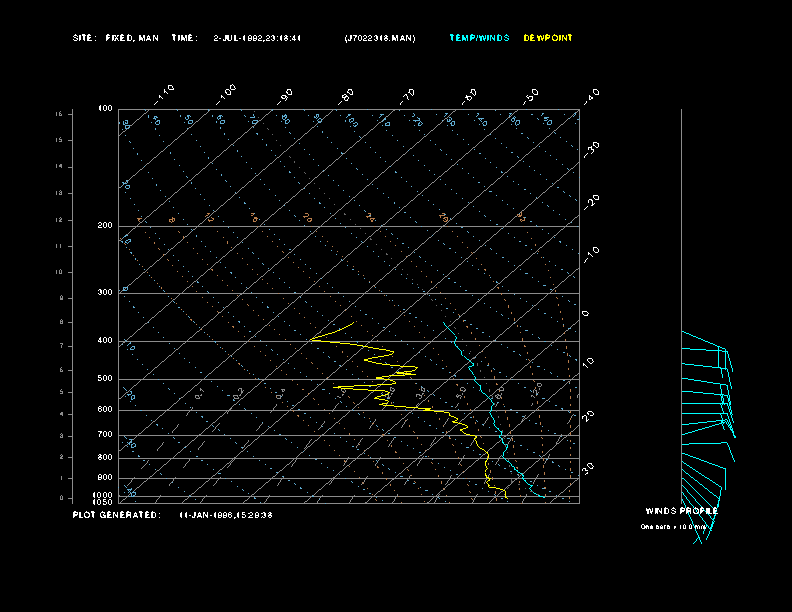The image size is (792, 612).
Task: Click the '400' pressure level label
Action: (105, 341)
